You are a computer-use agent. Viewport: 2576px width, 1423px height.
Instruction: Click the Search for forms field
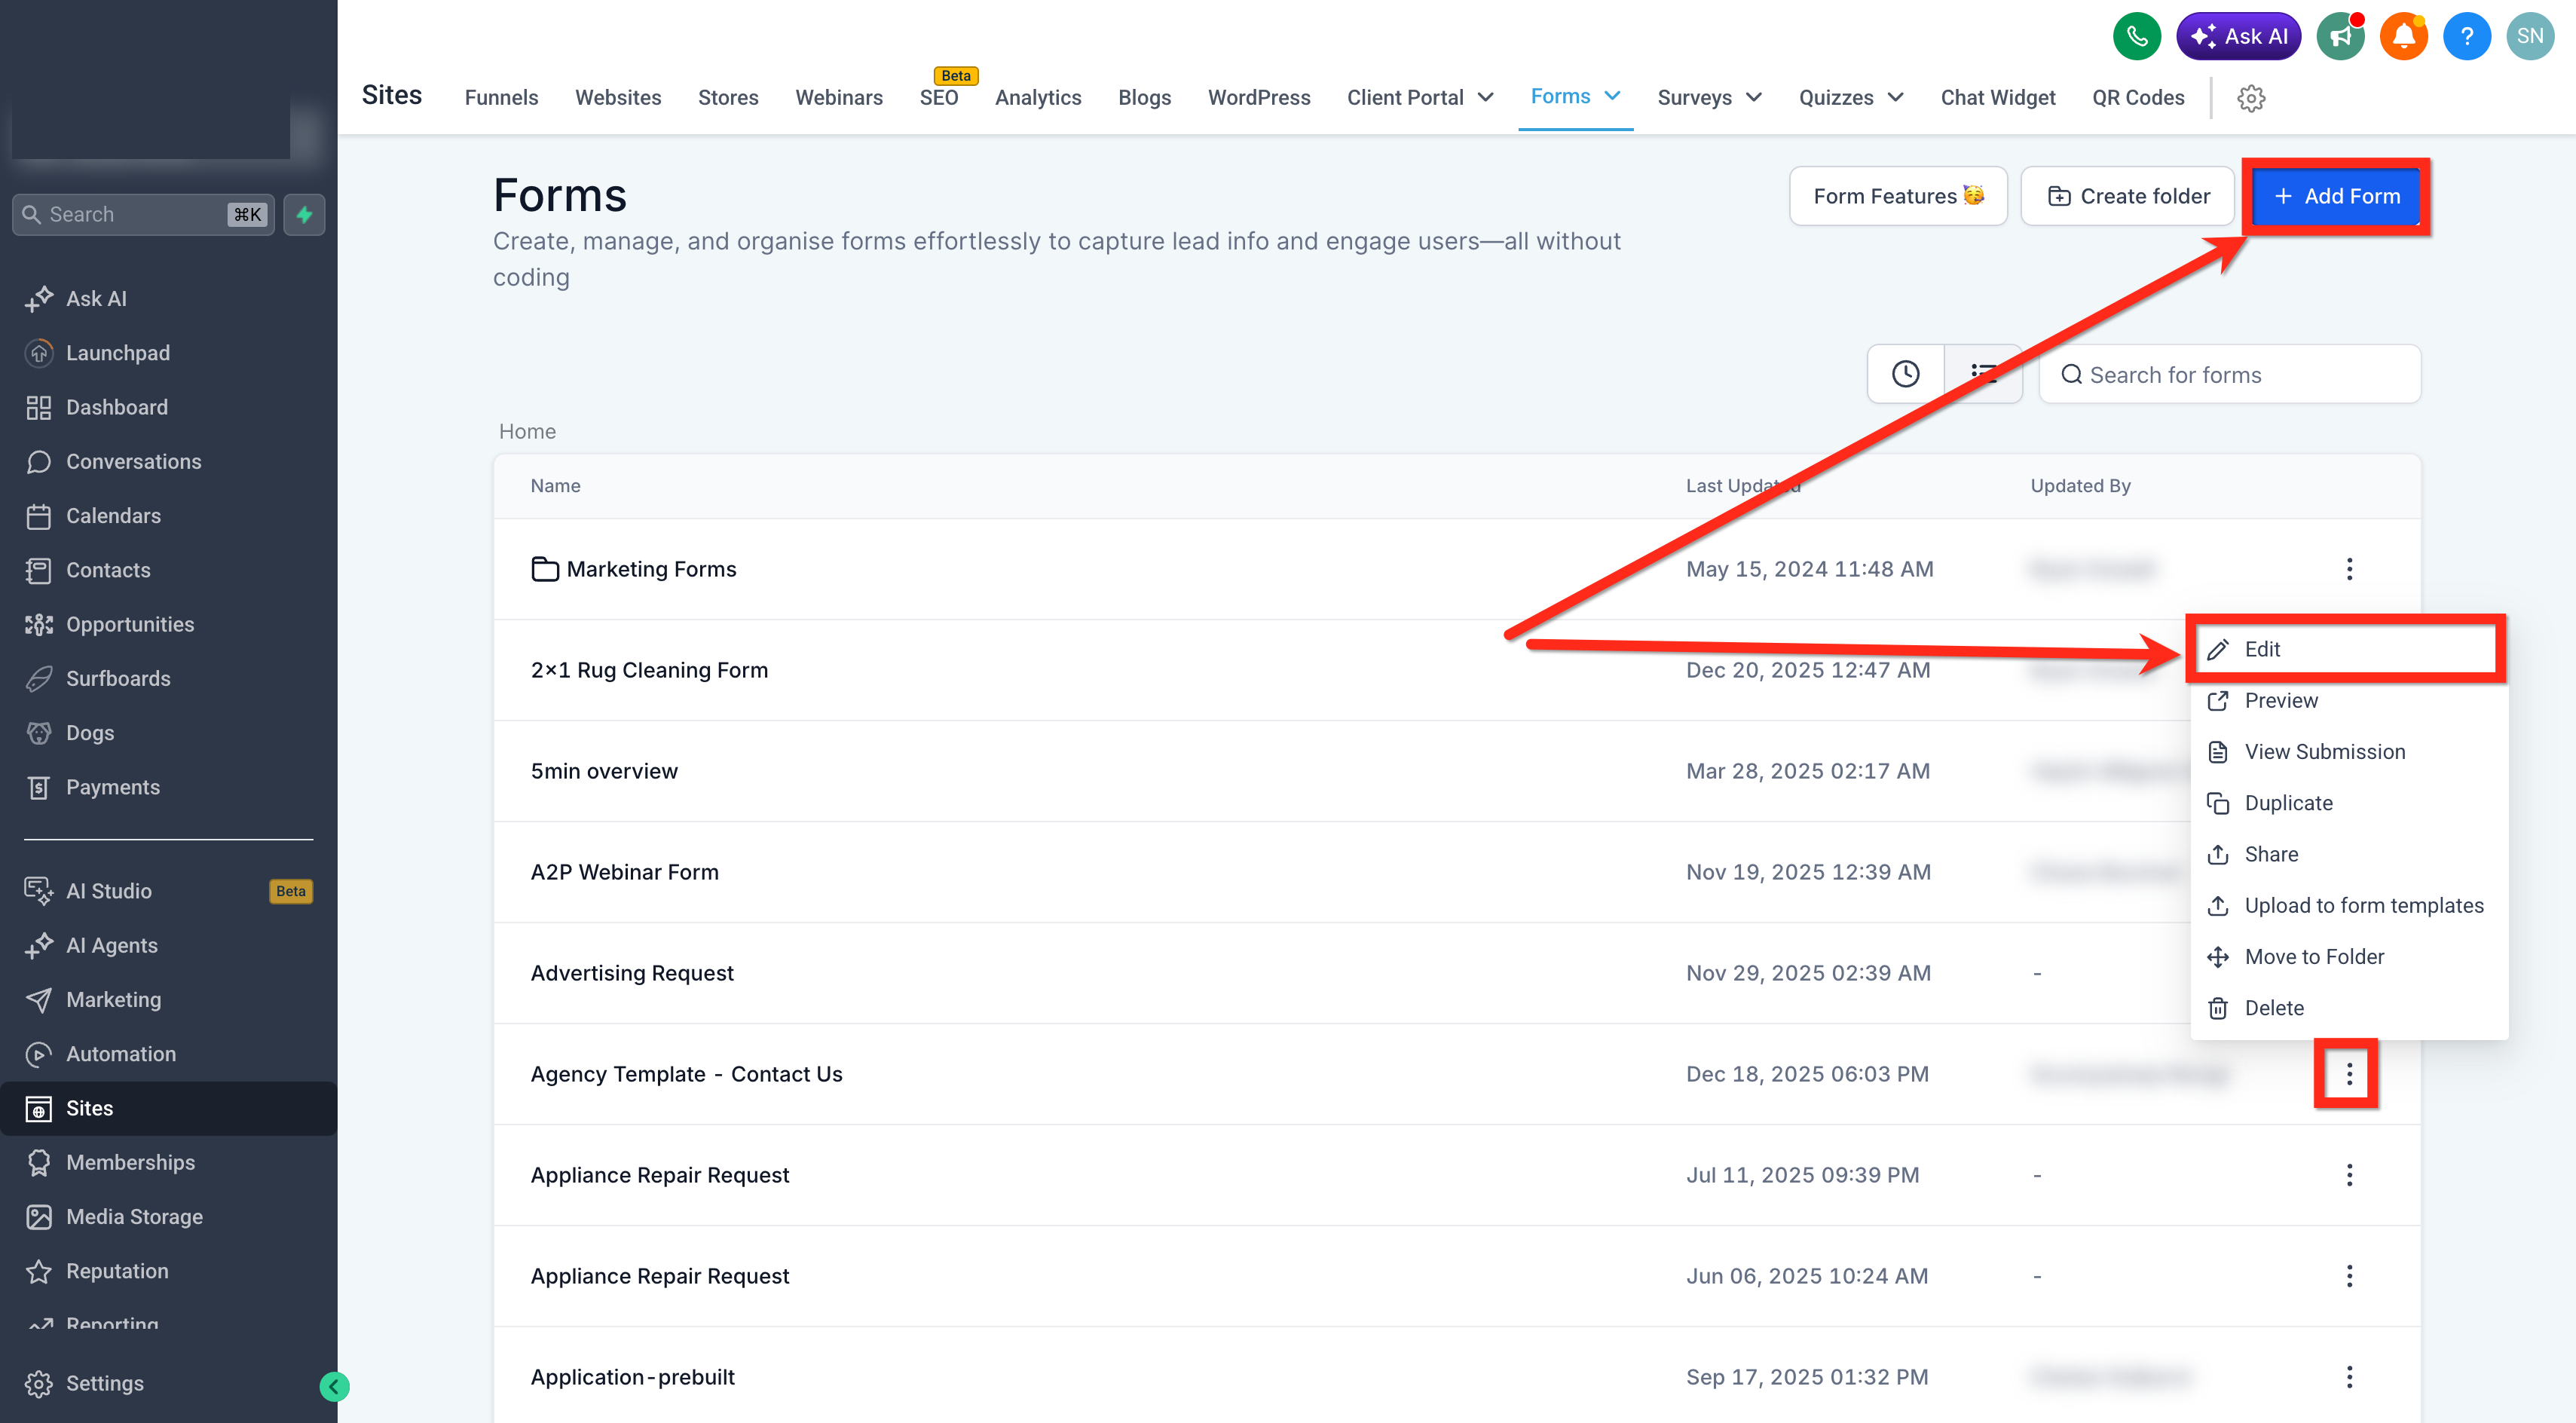tap(2229, 374)
